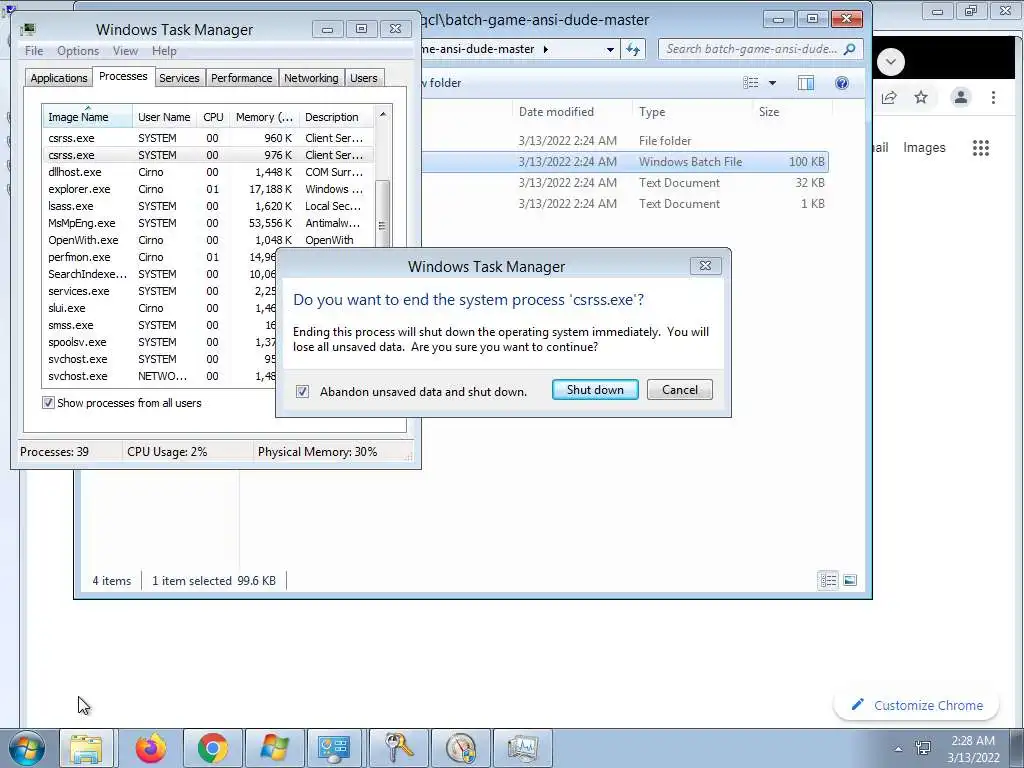Open the performance monitor gauge taskbar icon
This screenshot has height=768, width=1024.
coord(461,748)
